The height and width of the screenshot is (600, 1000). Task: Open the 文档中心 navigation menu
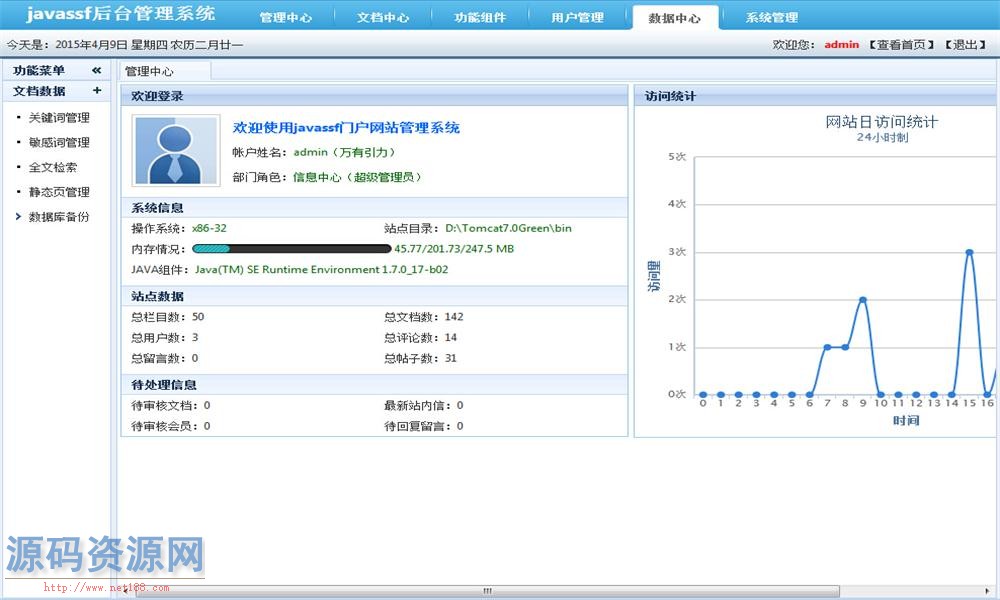coord(383,16)
